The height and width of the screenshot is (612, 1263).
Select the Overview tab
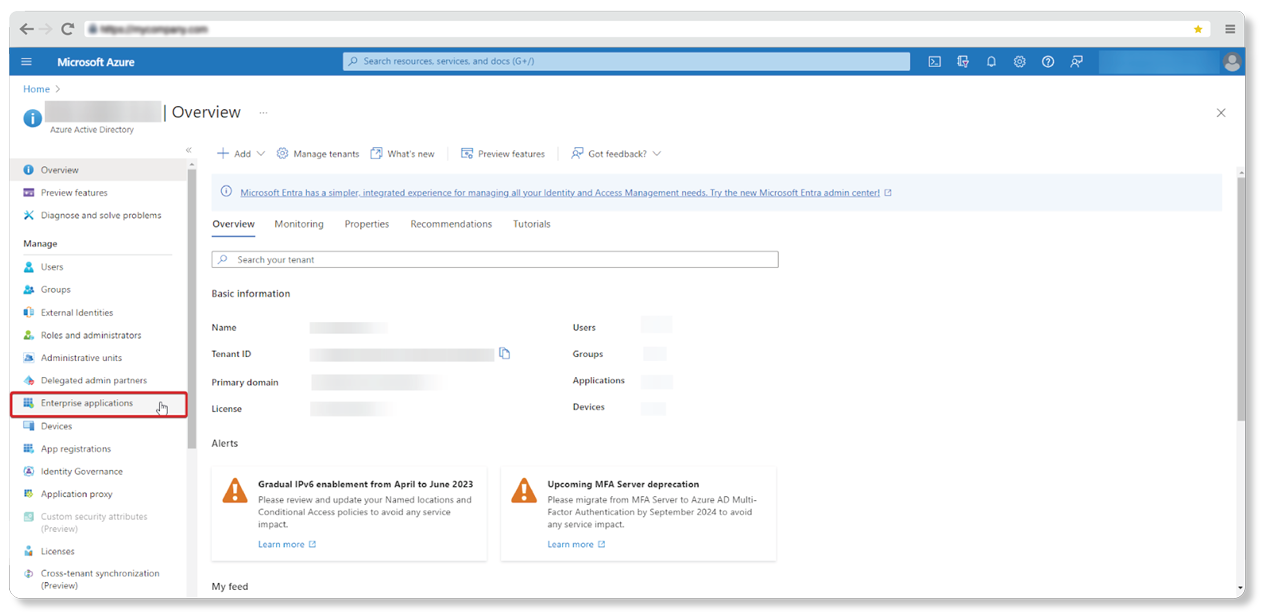[234, 224]
